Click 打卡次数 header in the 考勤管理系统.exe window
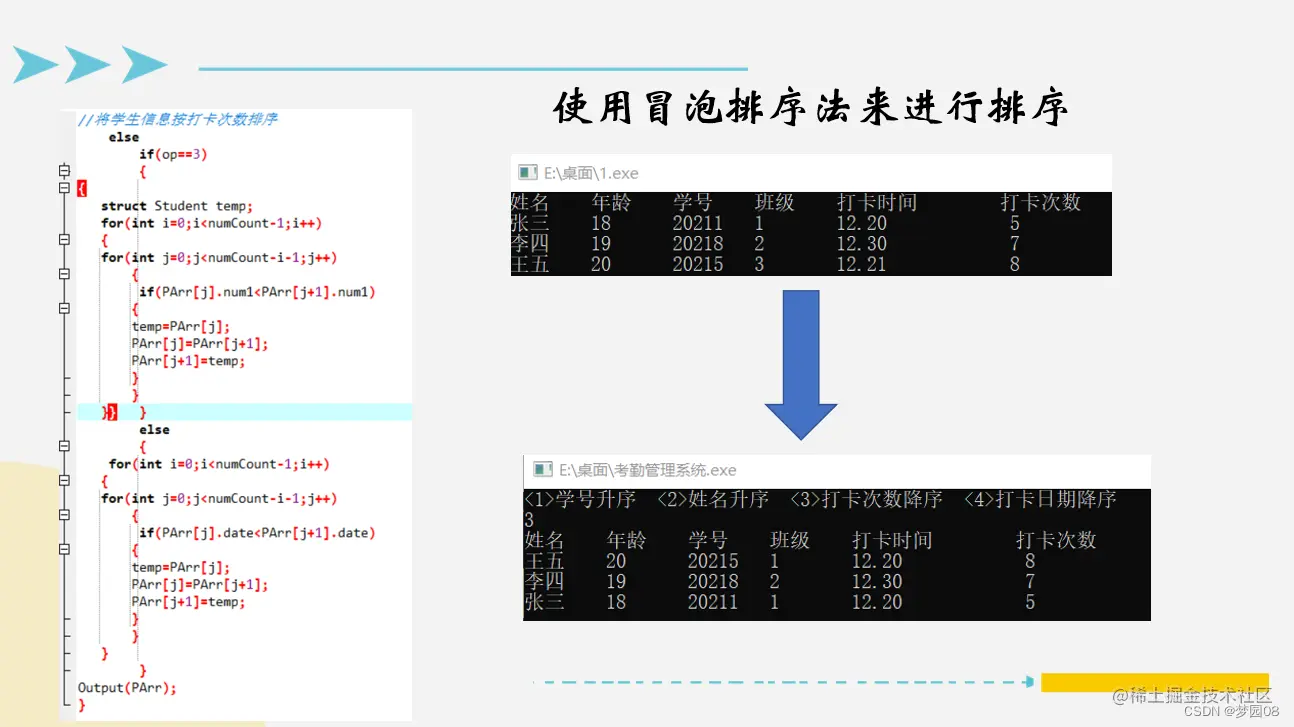 point(1057,540)
